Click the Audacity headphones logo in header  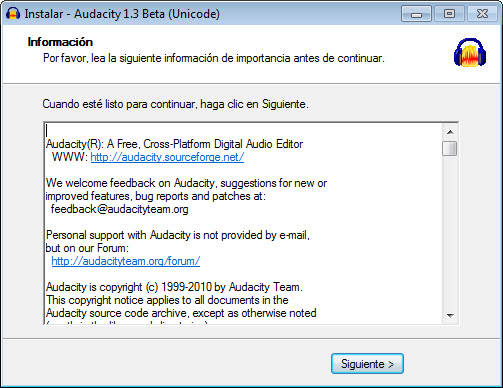click(470, 52)
